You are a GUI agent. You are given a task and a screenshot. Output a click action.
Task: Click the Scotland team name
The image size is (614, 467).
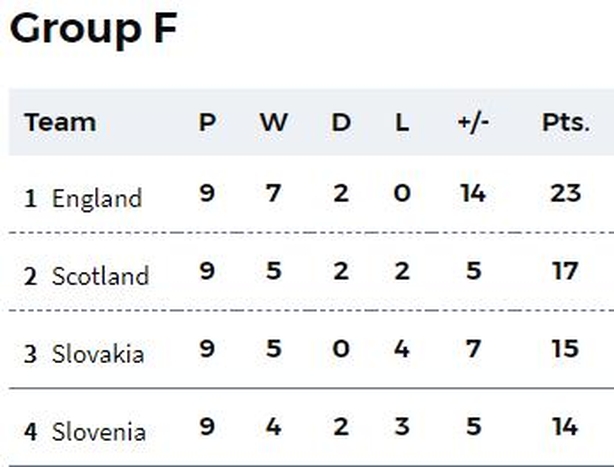pos(100,276)
